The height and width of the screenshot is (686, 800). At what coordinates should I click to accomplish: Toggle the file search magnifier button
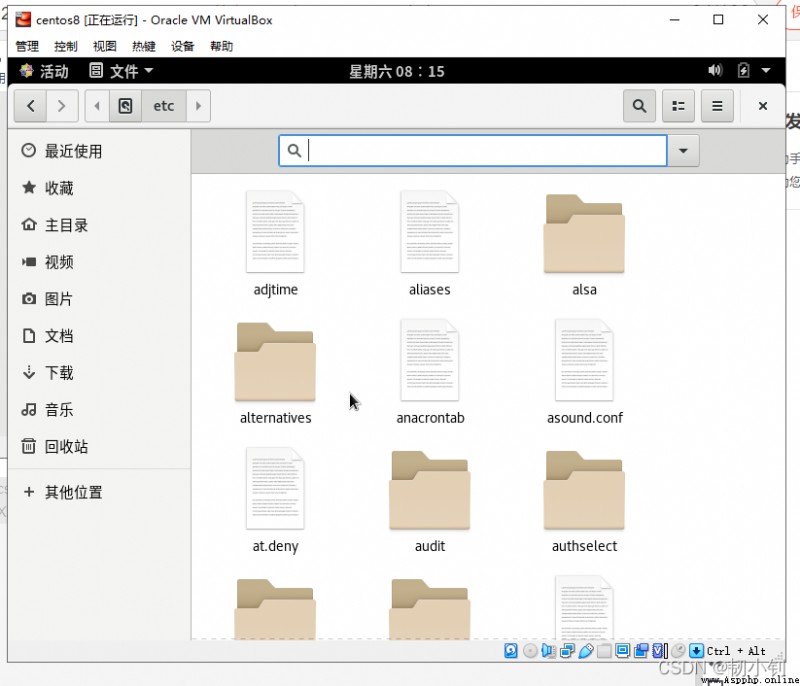639,106
